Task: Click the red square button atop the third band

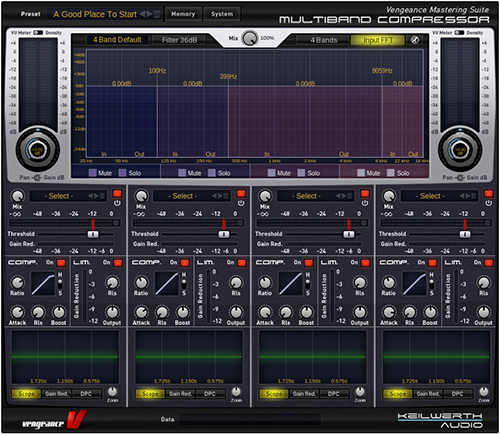Action: [365, 193]
